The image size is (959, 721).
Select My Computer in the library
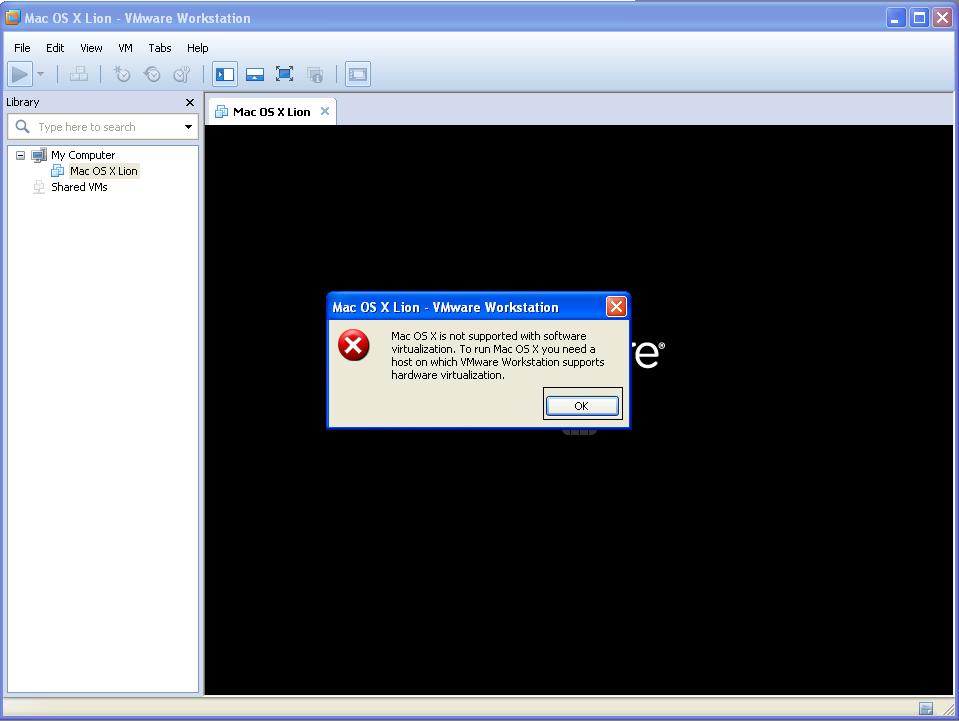pos(83,155)
